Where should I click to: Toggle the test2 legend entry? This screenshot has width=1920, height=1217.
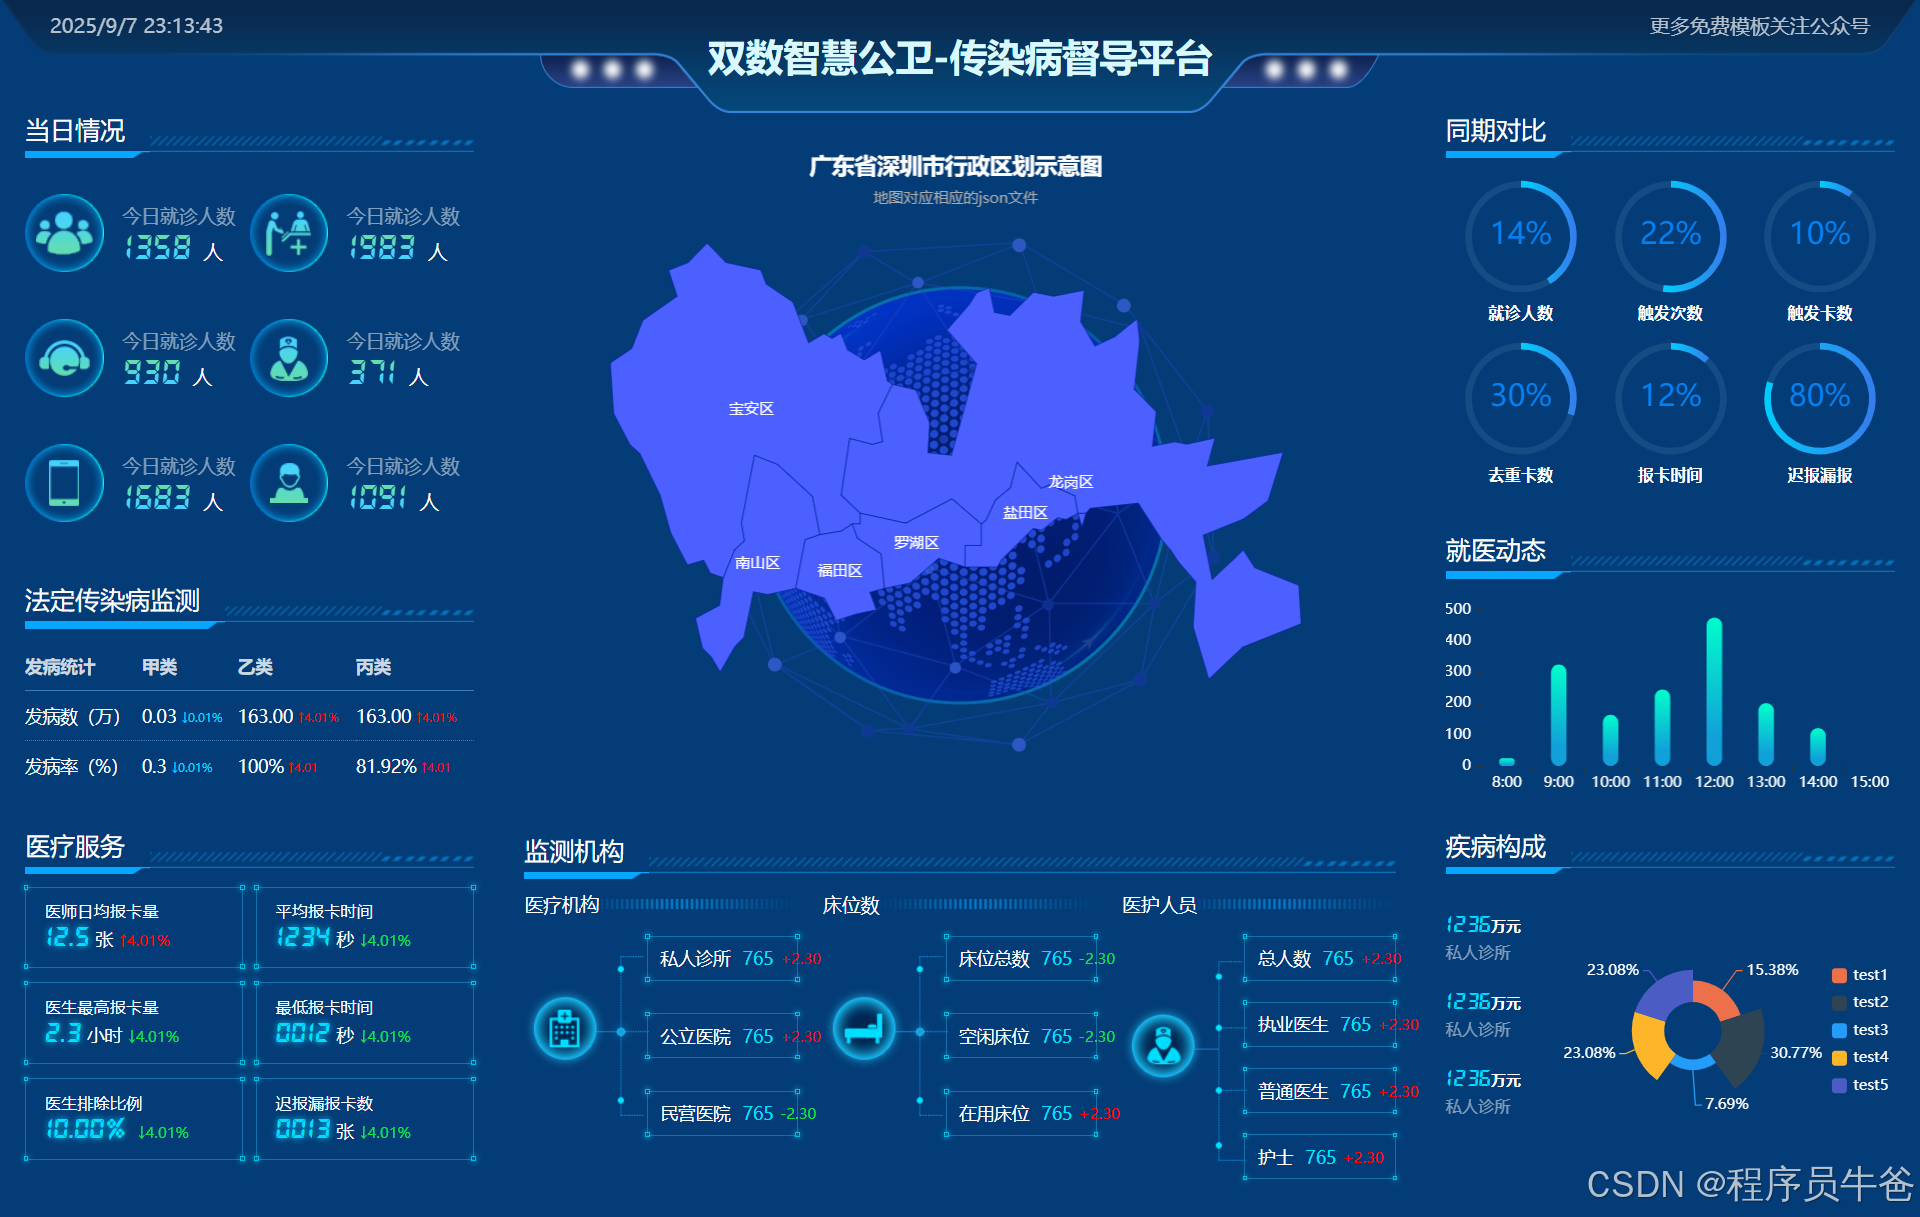pyautogui.click(x=1860, y=1002)
